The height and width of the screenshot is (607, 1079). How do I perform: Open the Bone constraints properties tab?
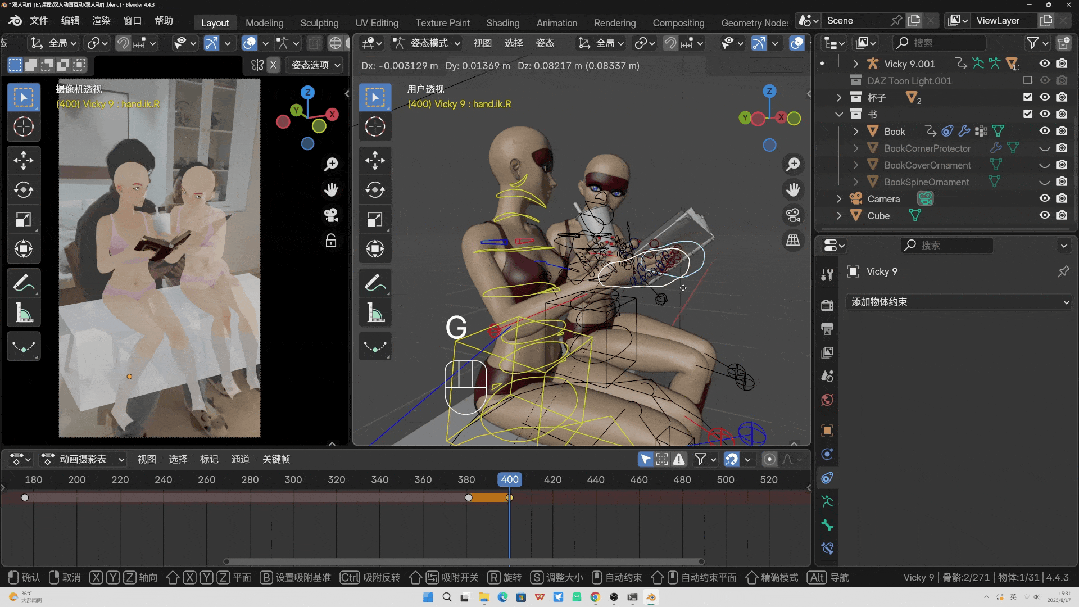coord(827,547)
